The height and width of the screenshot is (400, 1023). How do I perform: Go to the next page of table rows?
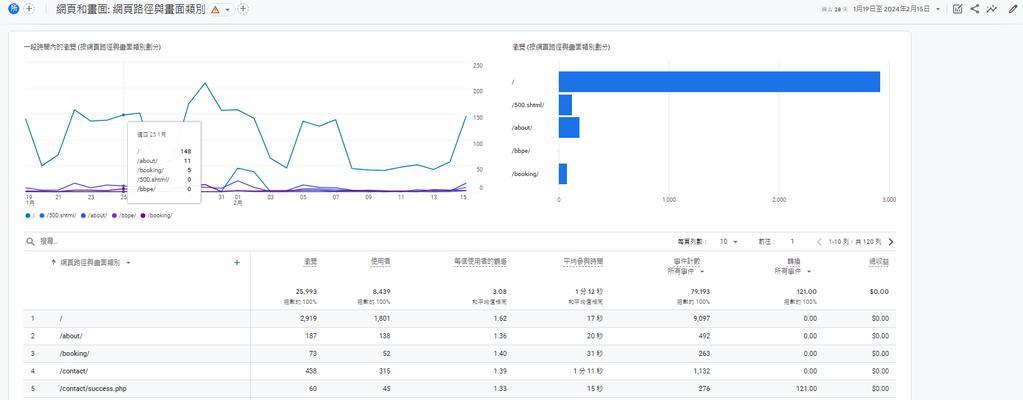click(x=891, y=241)
